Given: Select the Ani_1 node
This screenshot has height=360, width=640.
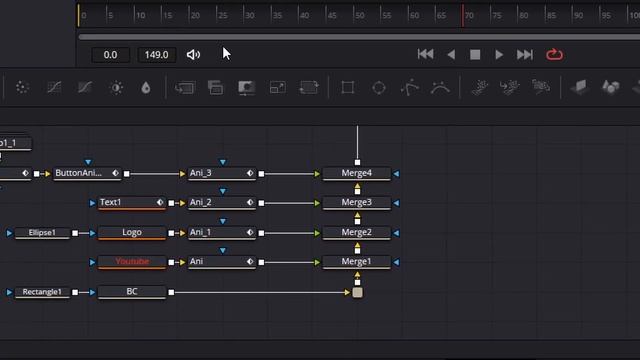Looking at the screenshot, I should pyautogui.click(x=222, y=233).
